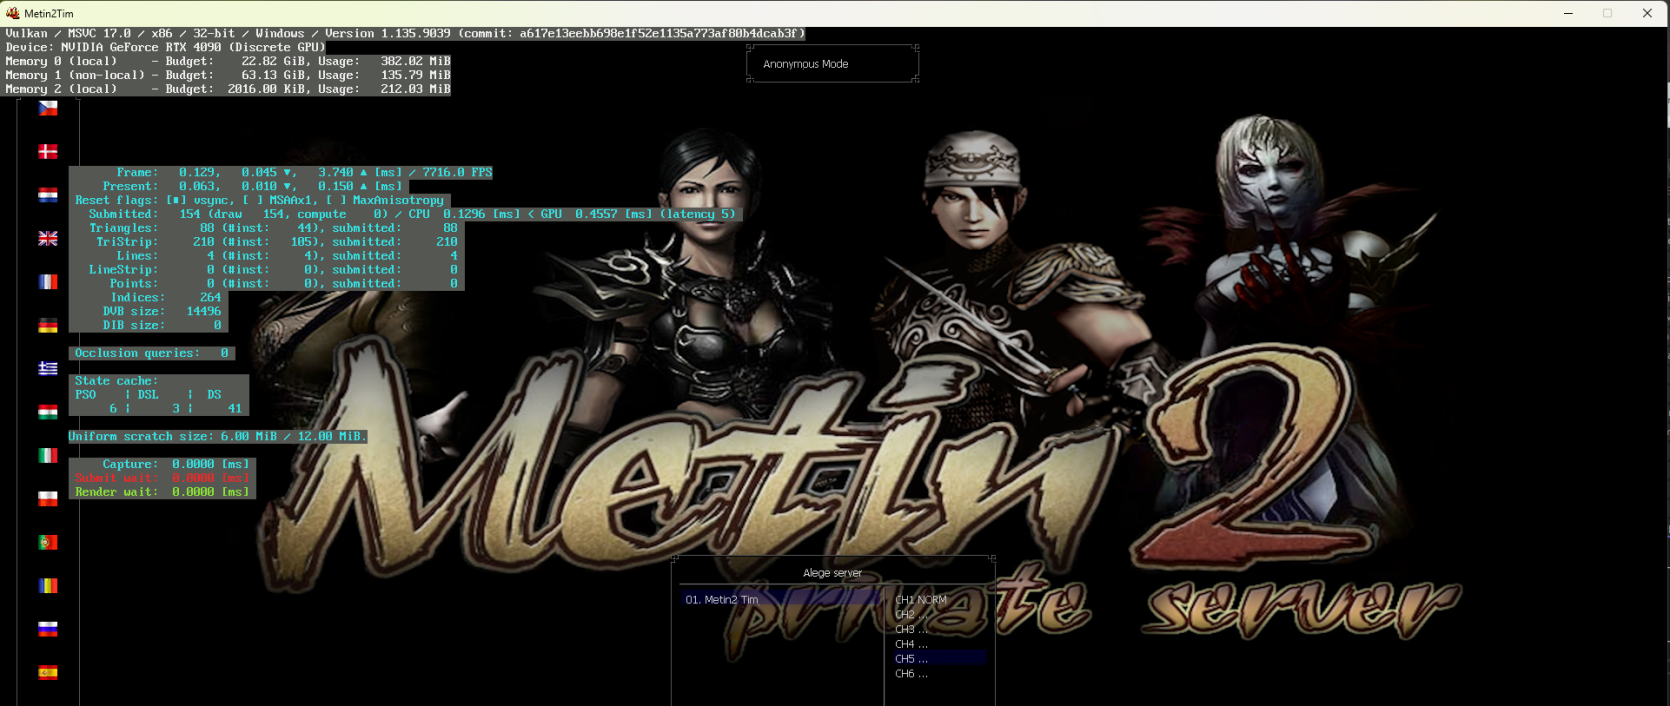Pick the Russian flag language icon
Viewport: 1670px width, 706px height.
pos(48,629)
